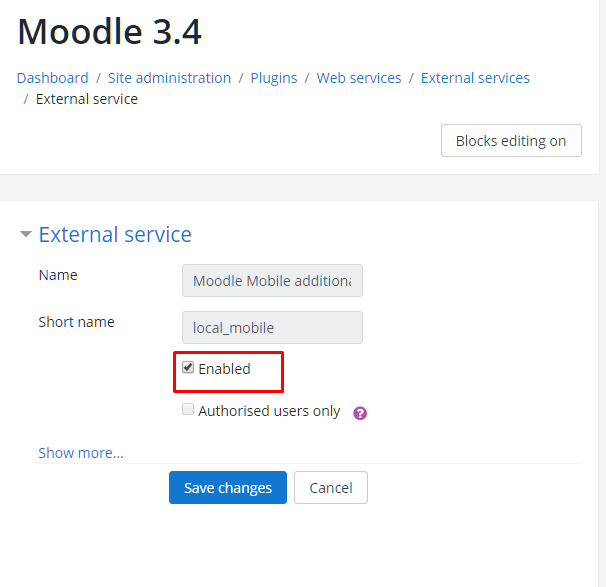Open Site administration breadcrumb link
This screenshot has width=606, height=587.
(169, 78)
